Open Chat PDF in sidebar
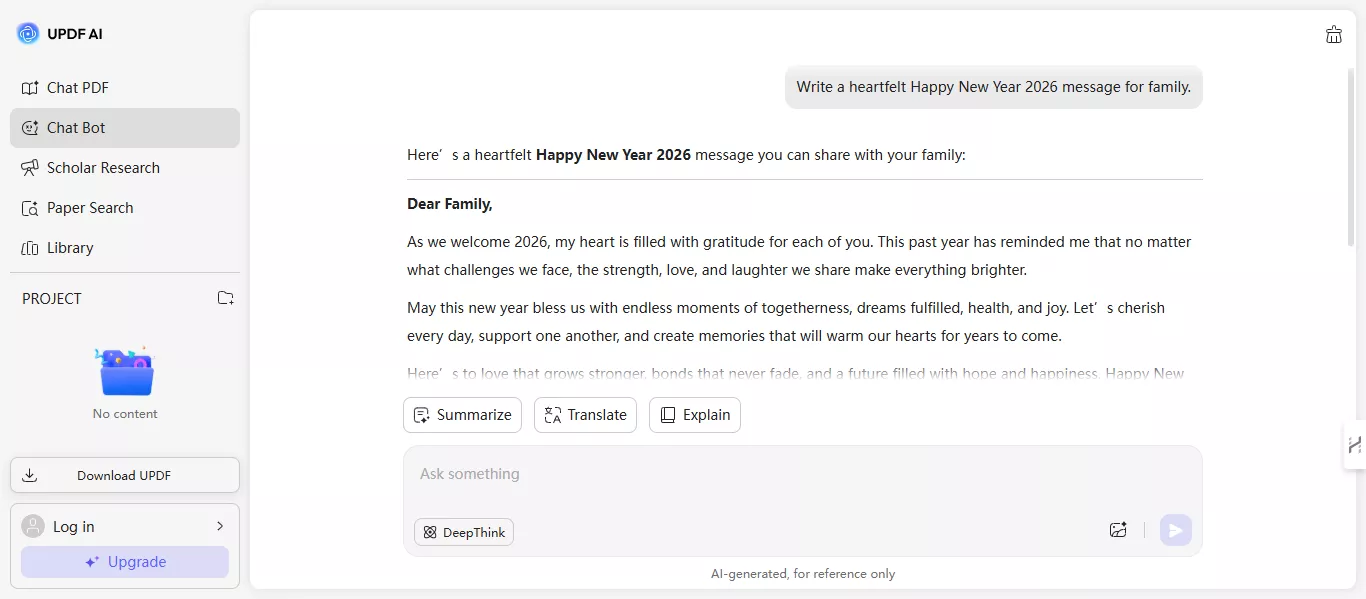This screenshot has height=599, width=1366. pos(78,88)
